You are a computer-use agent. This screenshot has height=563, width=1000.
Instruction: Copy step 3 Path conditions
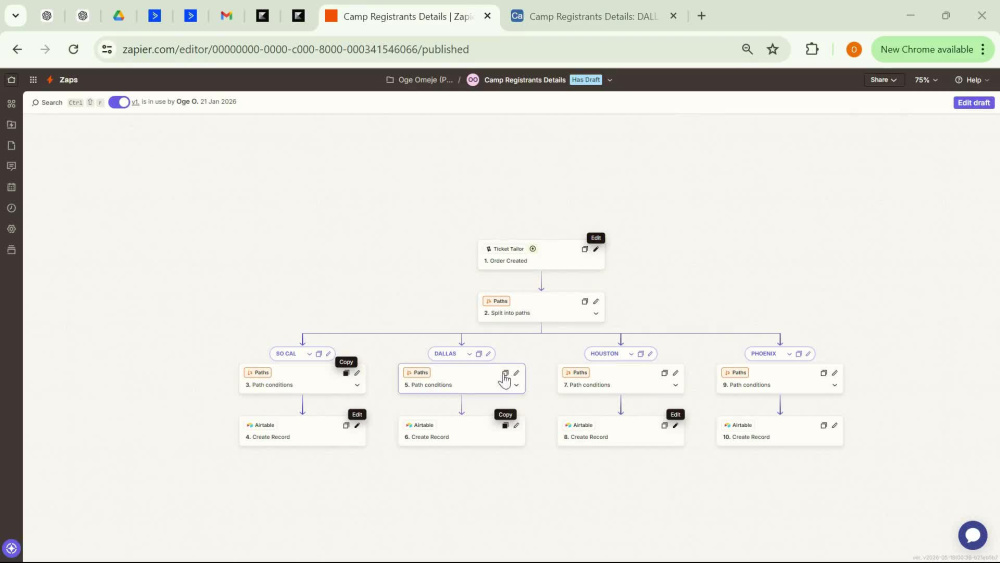[346, 373]
